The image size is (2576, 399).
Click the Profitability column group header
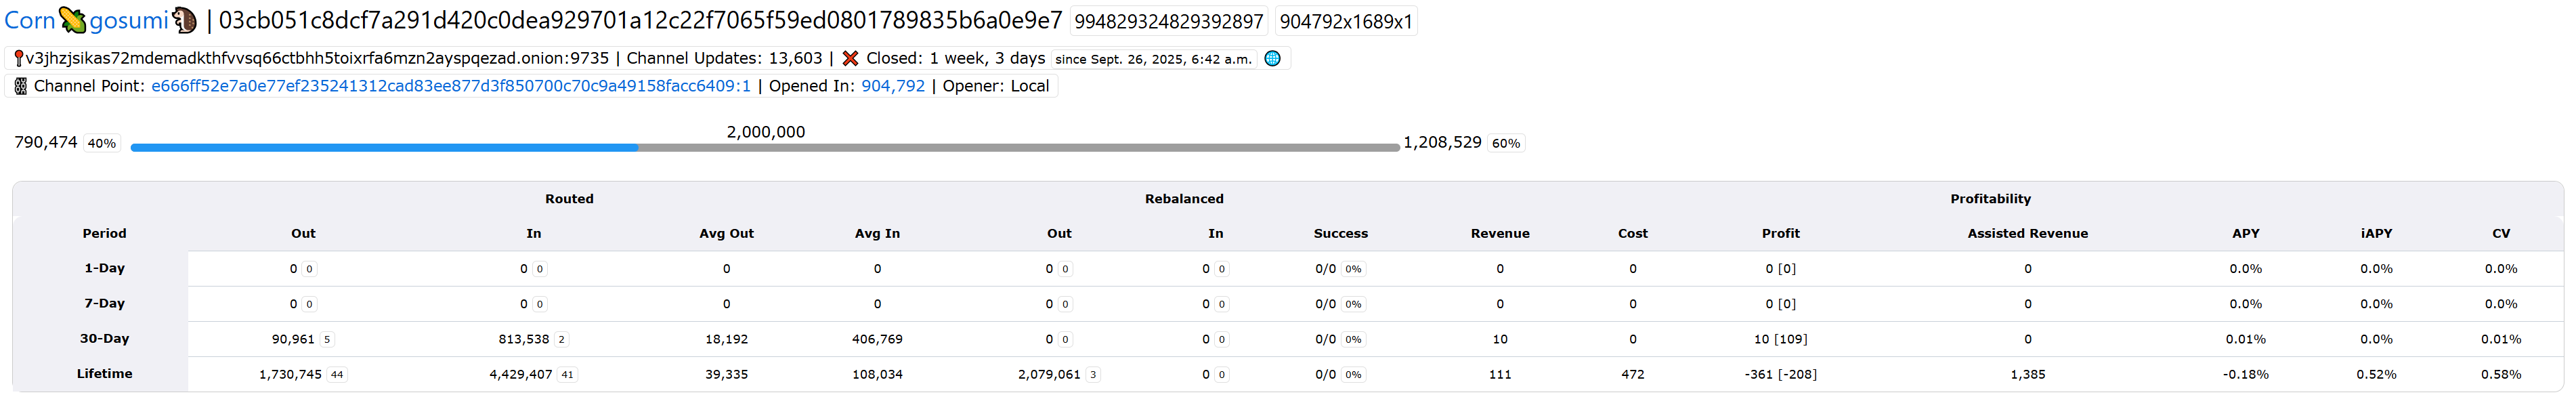1989,199
